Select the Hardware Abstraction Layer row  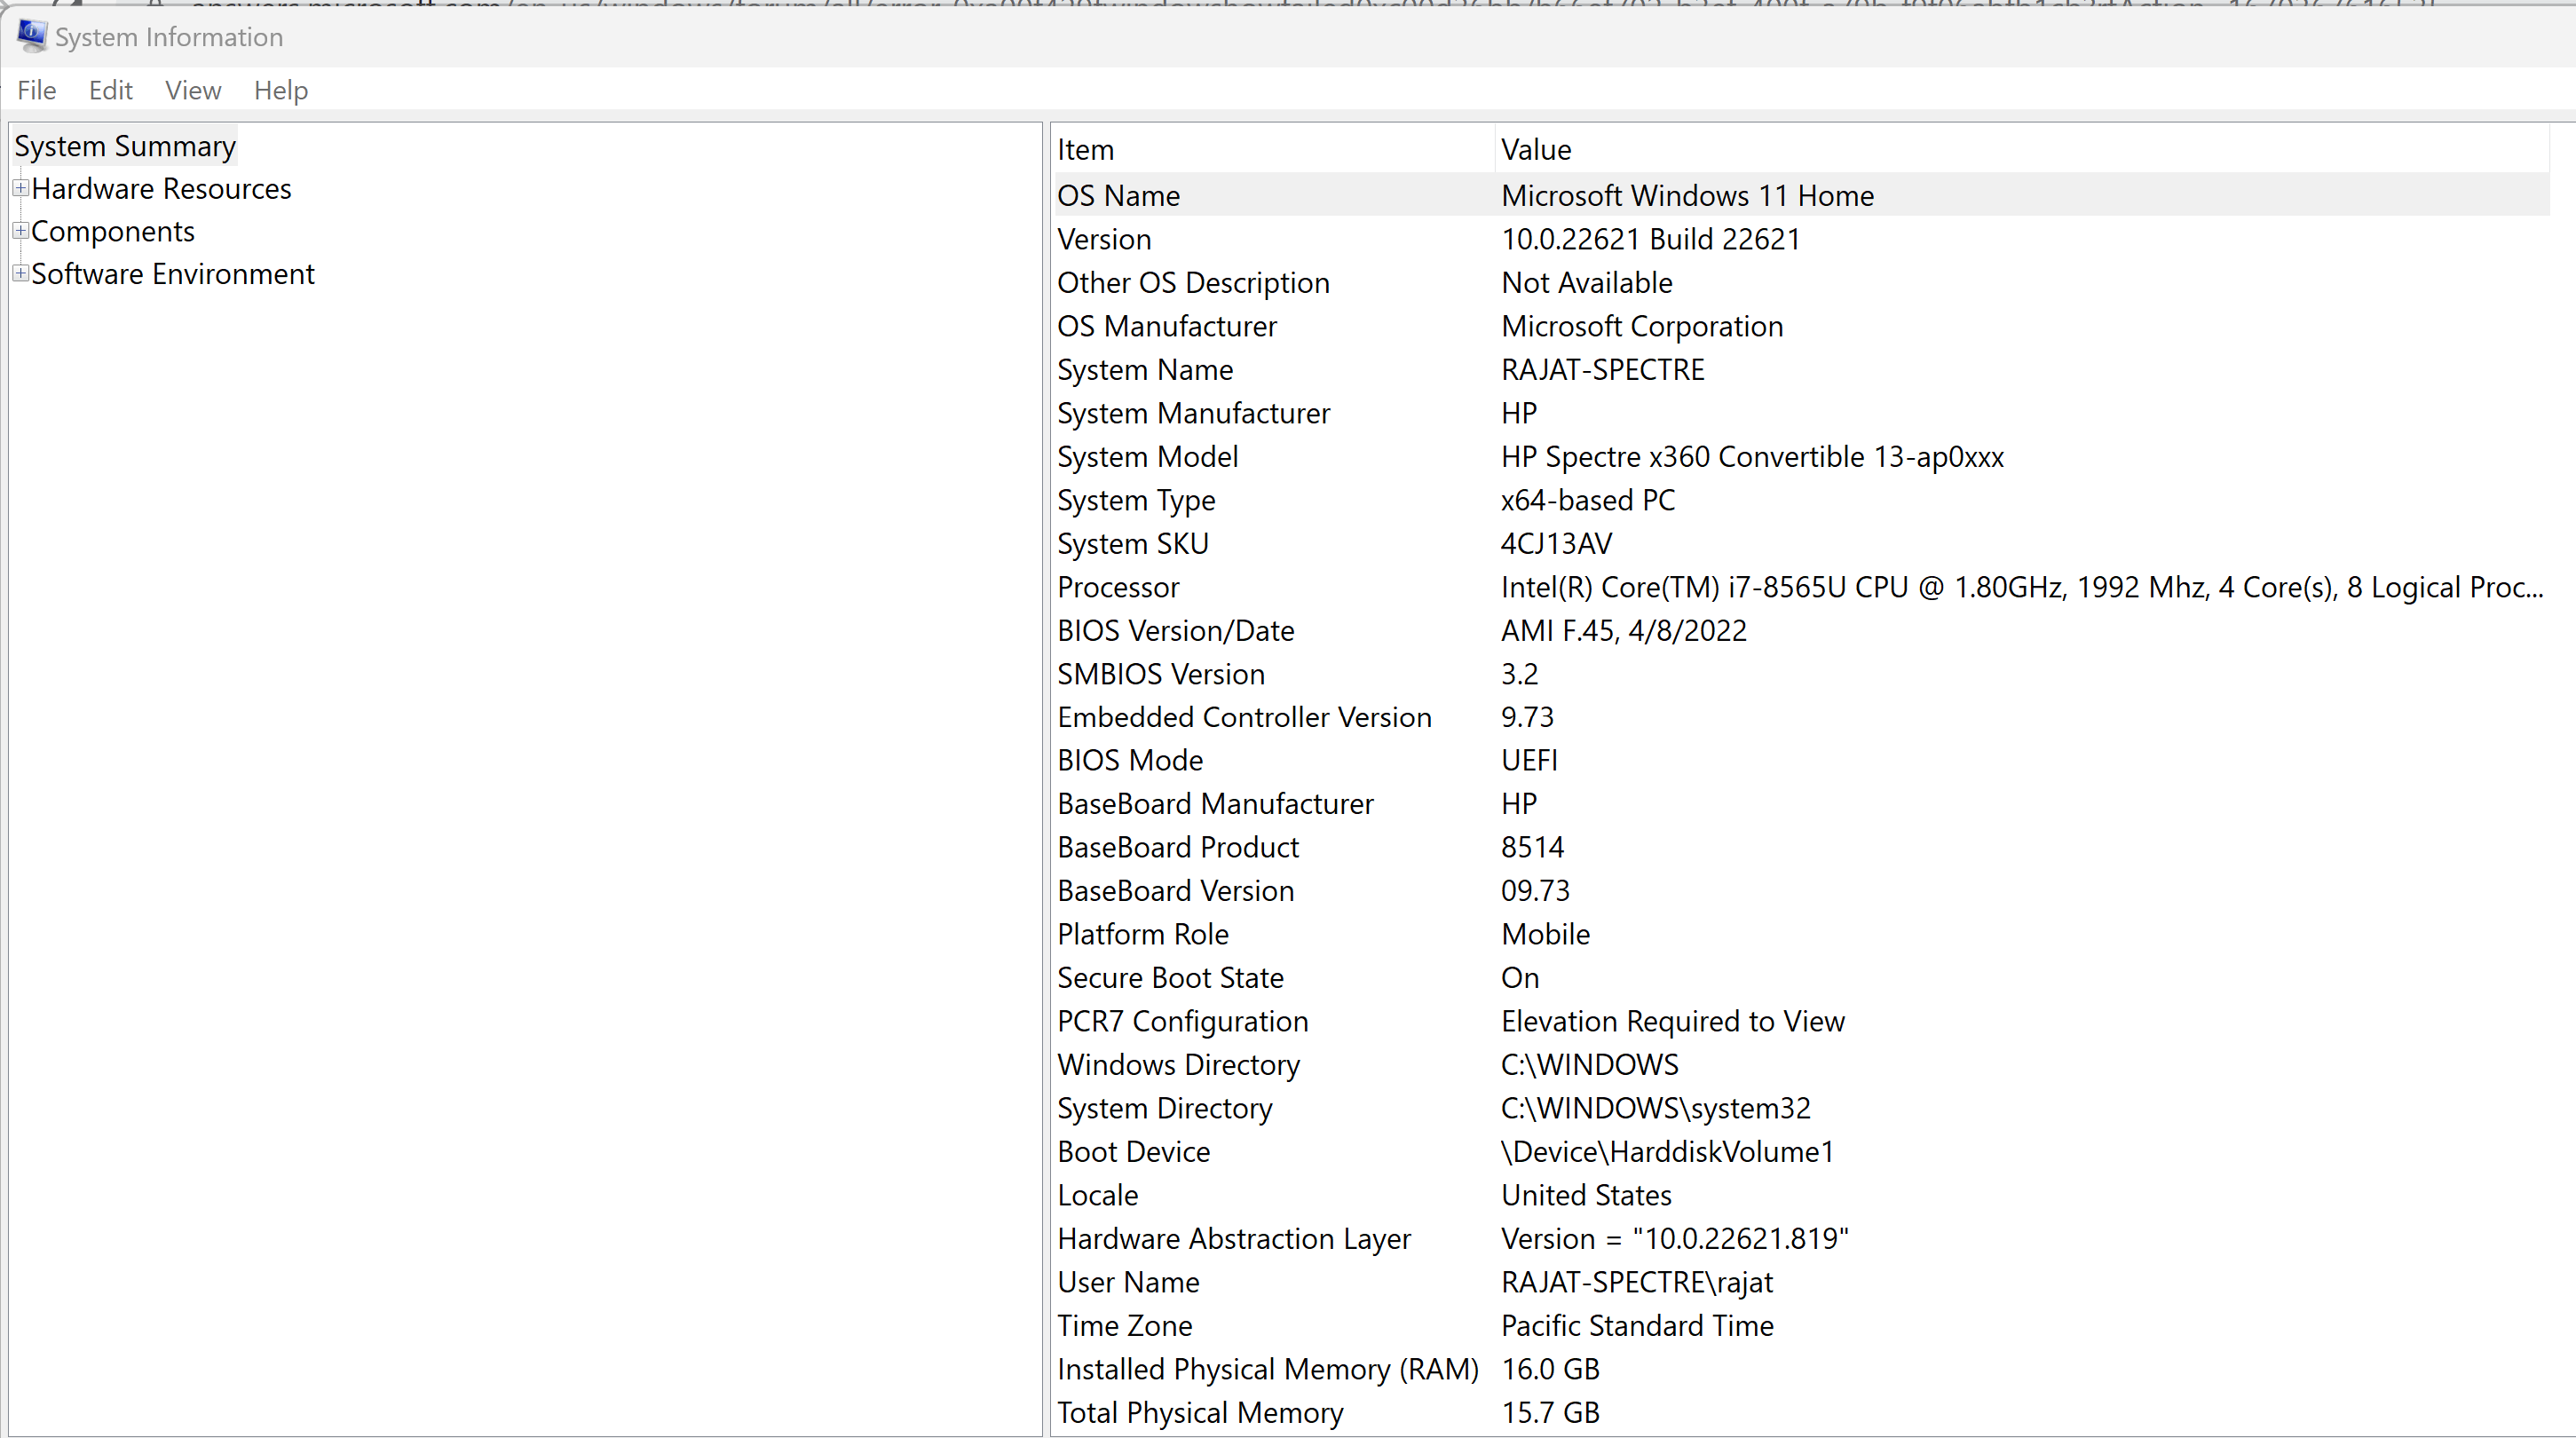[1801, 1239]
